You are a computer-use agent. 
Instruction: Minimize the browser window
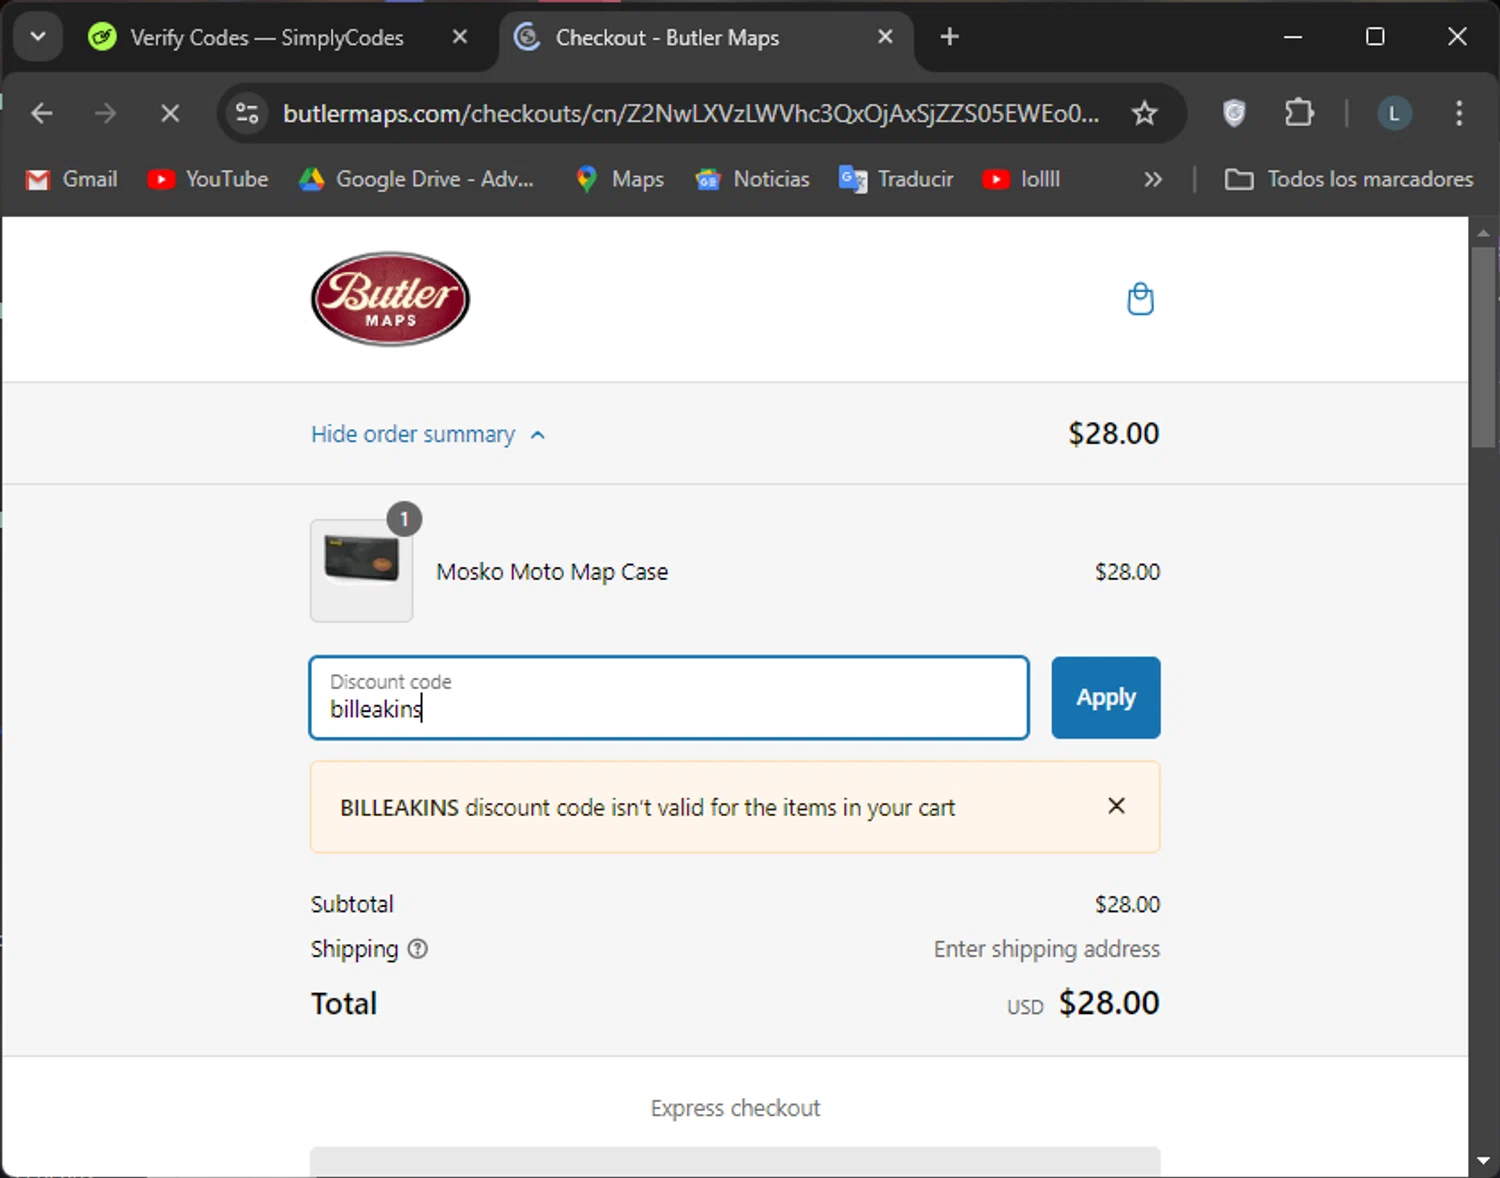[x=1293, y=37]
